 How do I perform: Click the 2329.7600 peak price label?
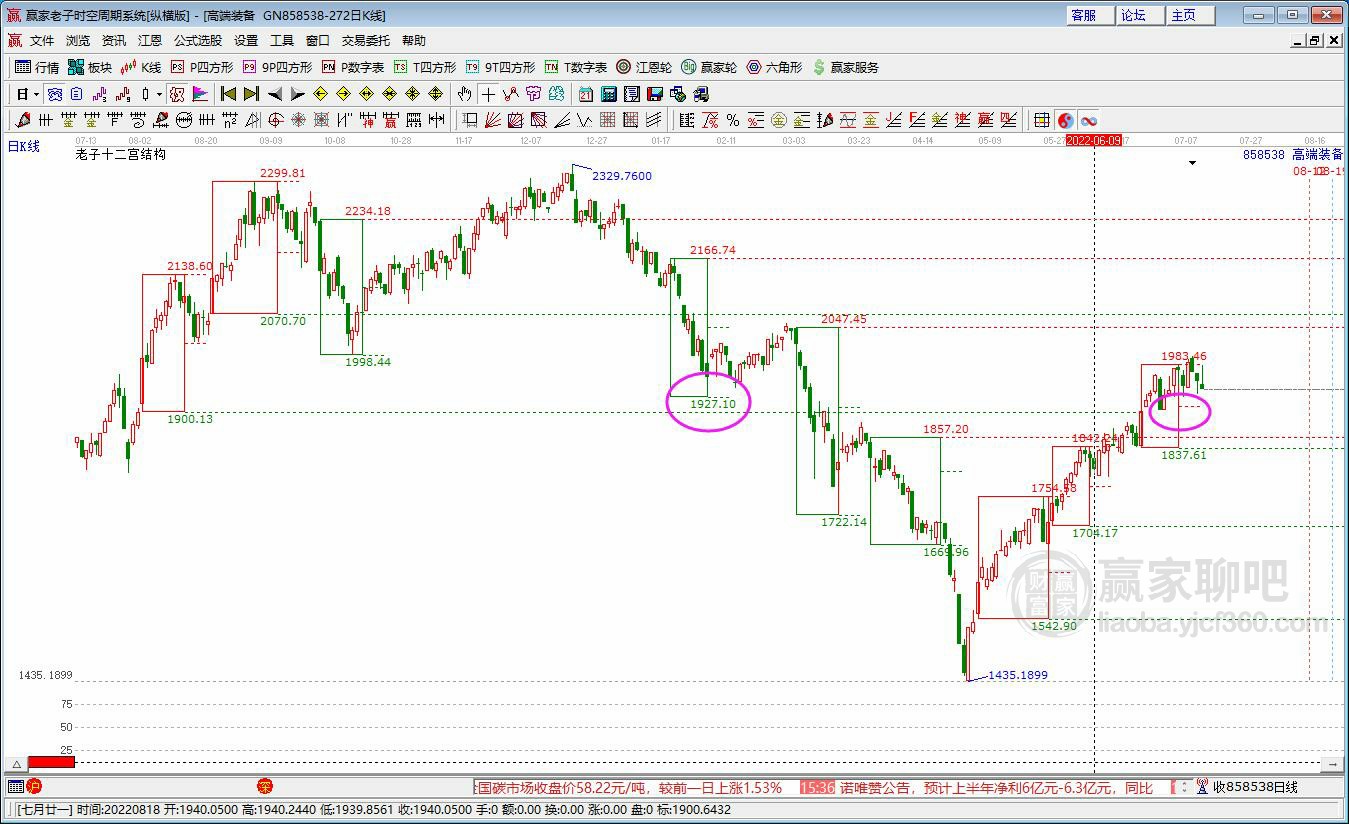(x=622, y=176)
